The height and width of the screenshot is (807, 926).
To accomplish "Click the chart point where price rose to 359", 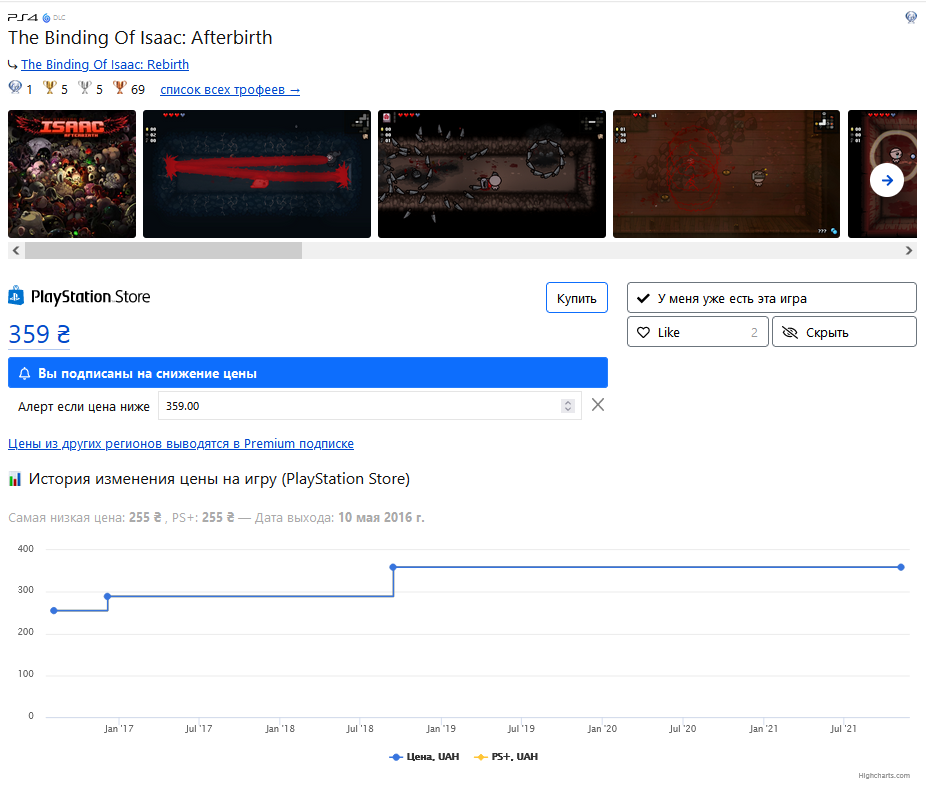I will 393,567.
